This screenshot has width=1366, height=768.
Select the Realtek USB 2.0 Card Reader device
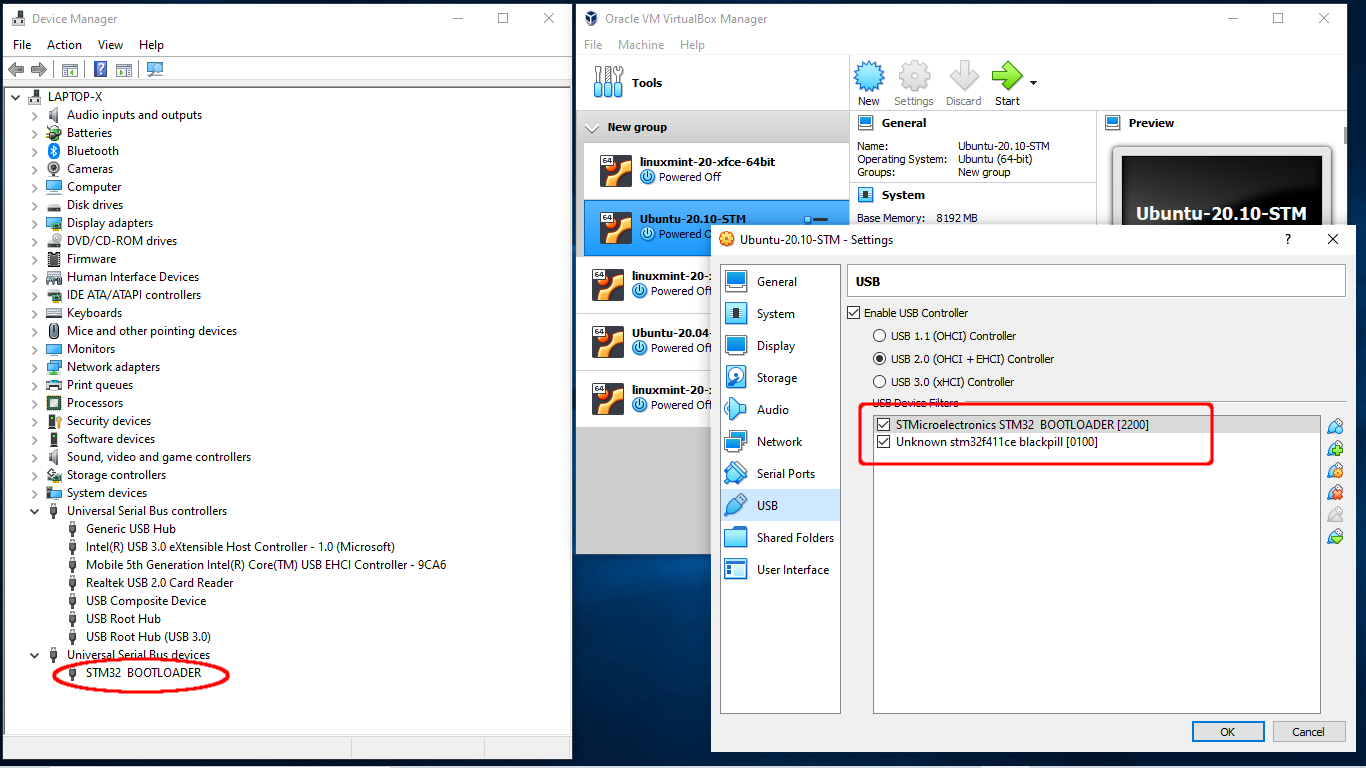pyautogui.click(x=159, y=583)
